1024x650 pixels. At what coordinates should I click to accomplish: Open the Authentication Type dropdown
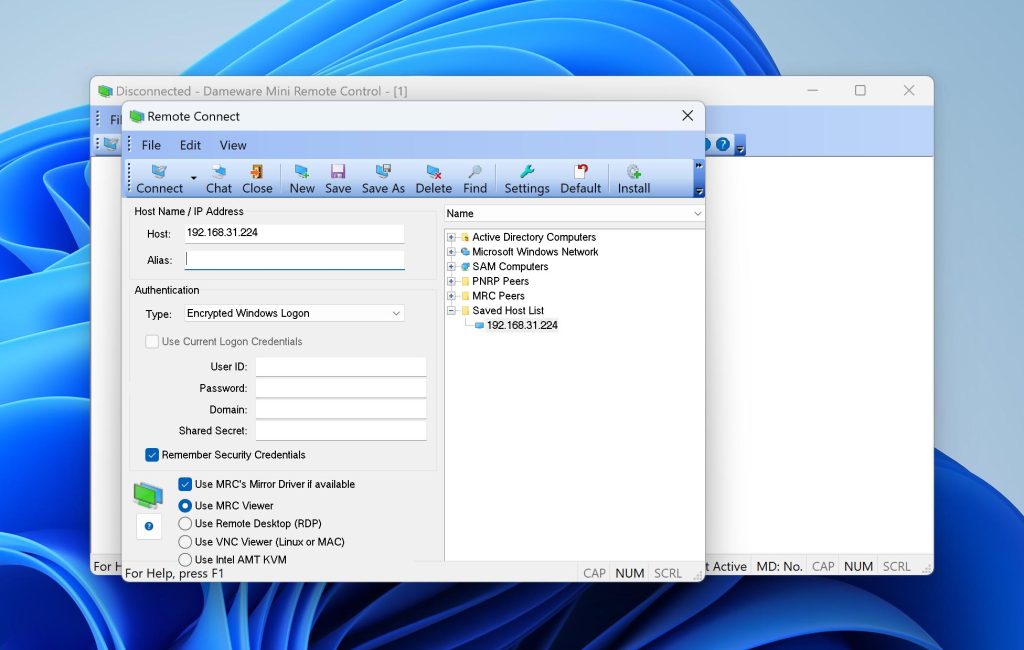(x=398, y=313)
